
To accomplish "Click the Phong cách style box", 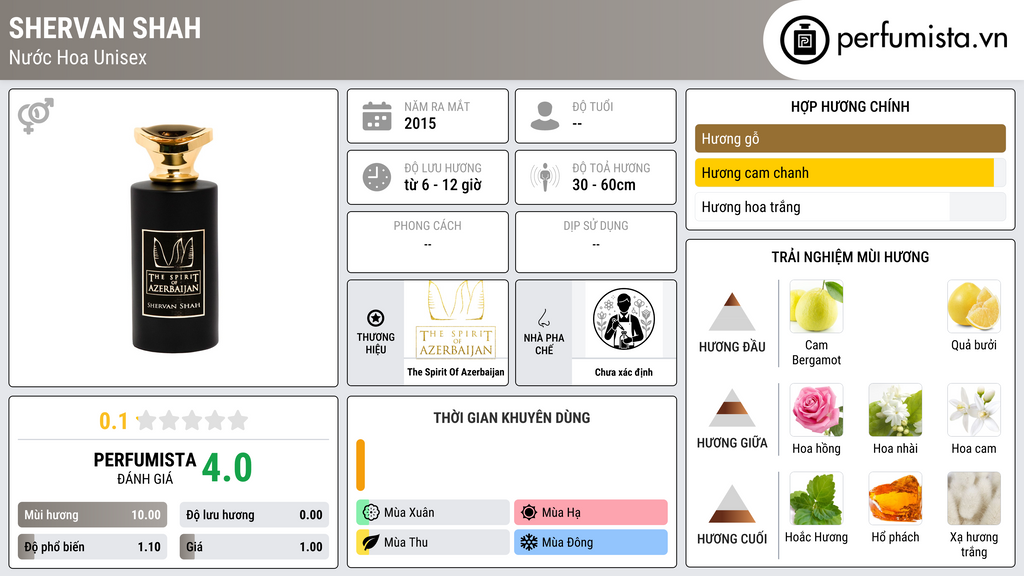I will [428, 242].
